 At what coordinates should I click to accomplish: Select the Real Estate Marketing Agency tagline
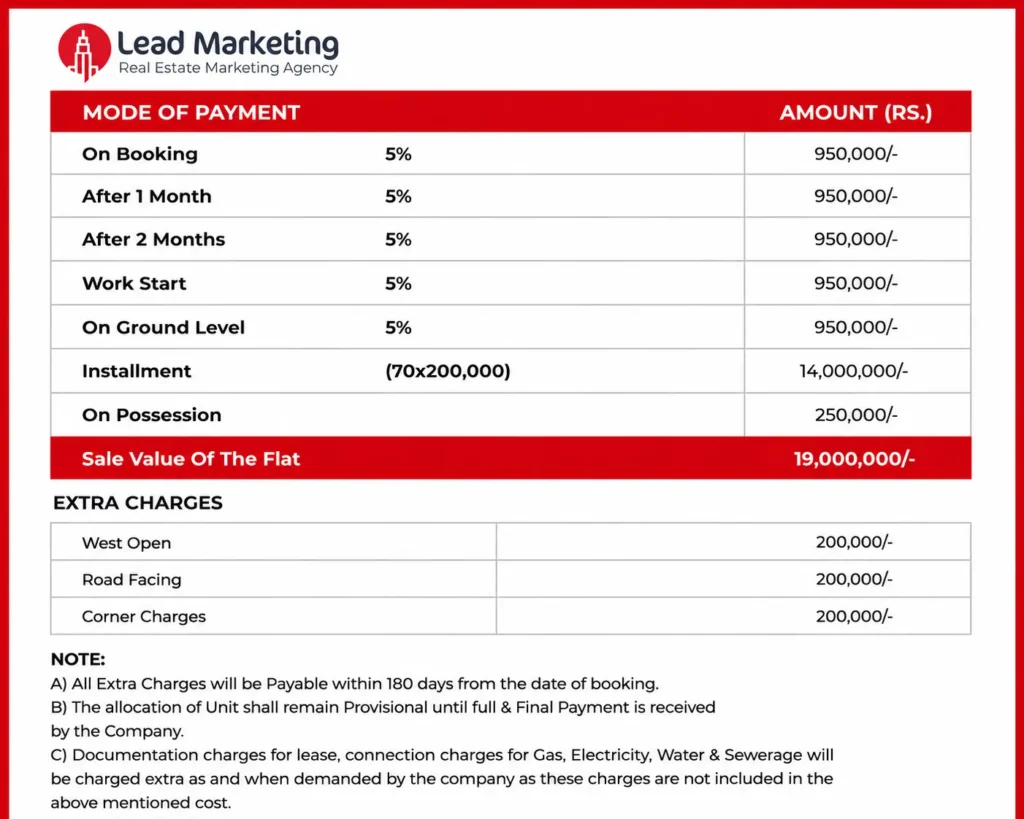tap(228, 68)
